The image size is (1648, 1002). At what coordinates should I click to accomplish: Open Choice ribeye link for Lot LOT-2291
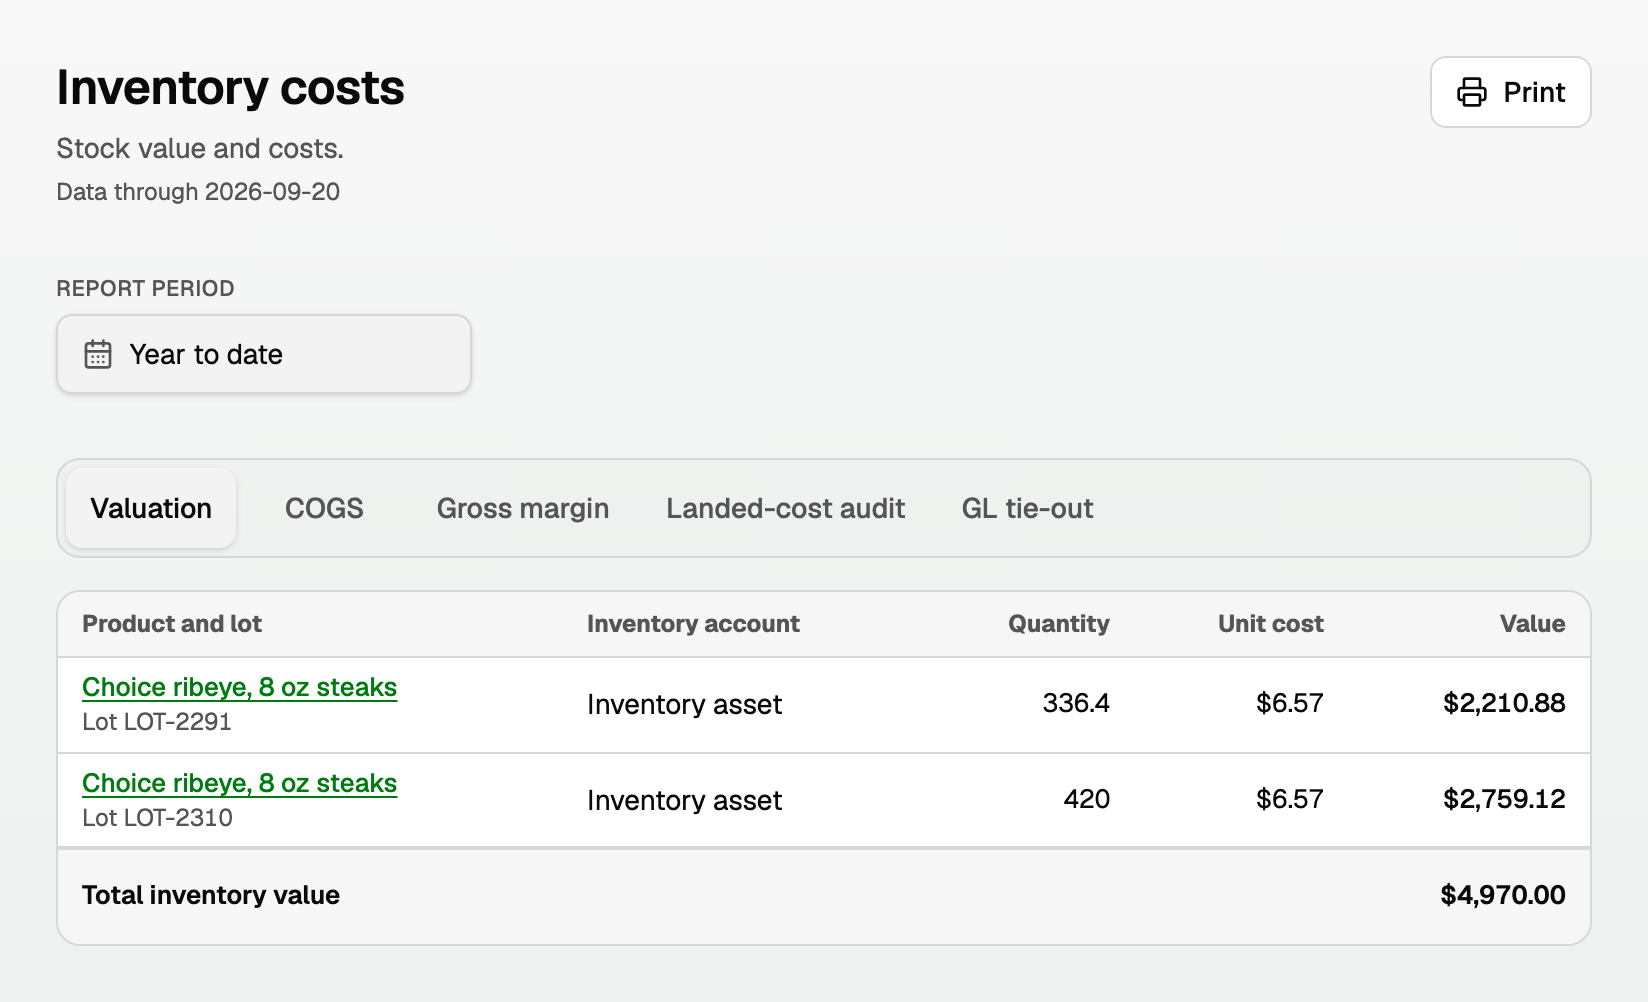point(240,687)
